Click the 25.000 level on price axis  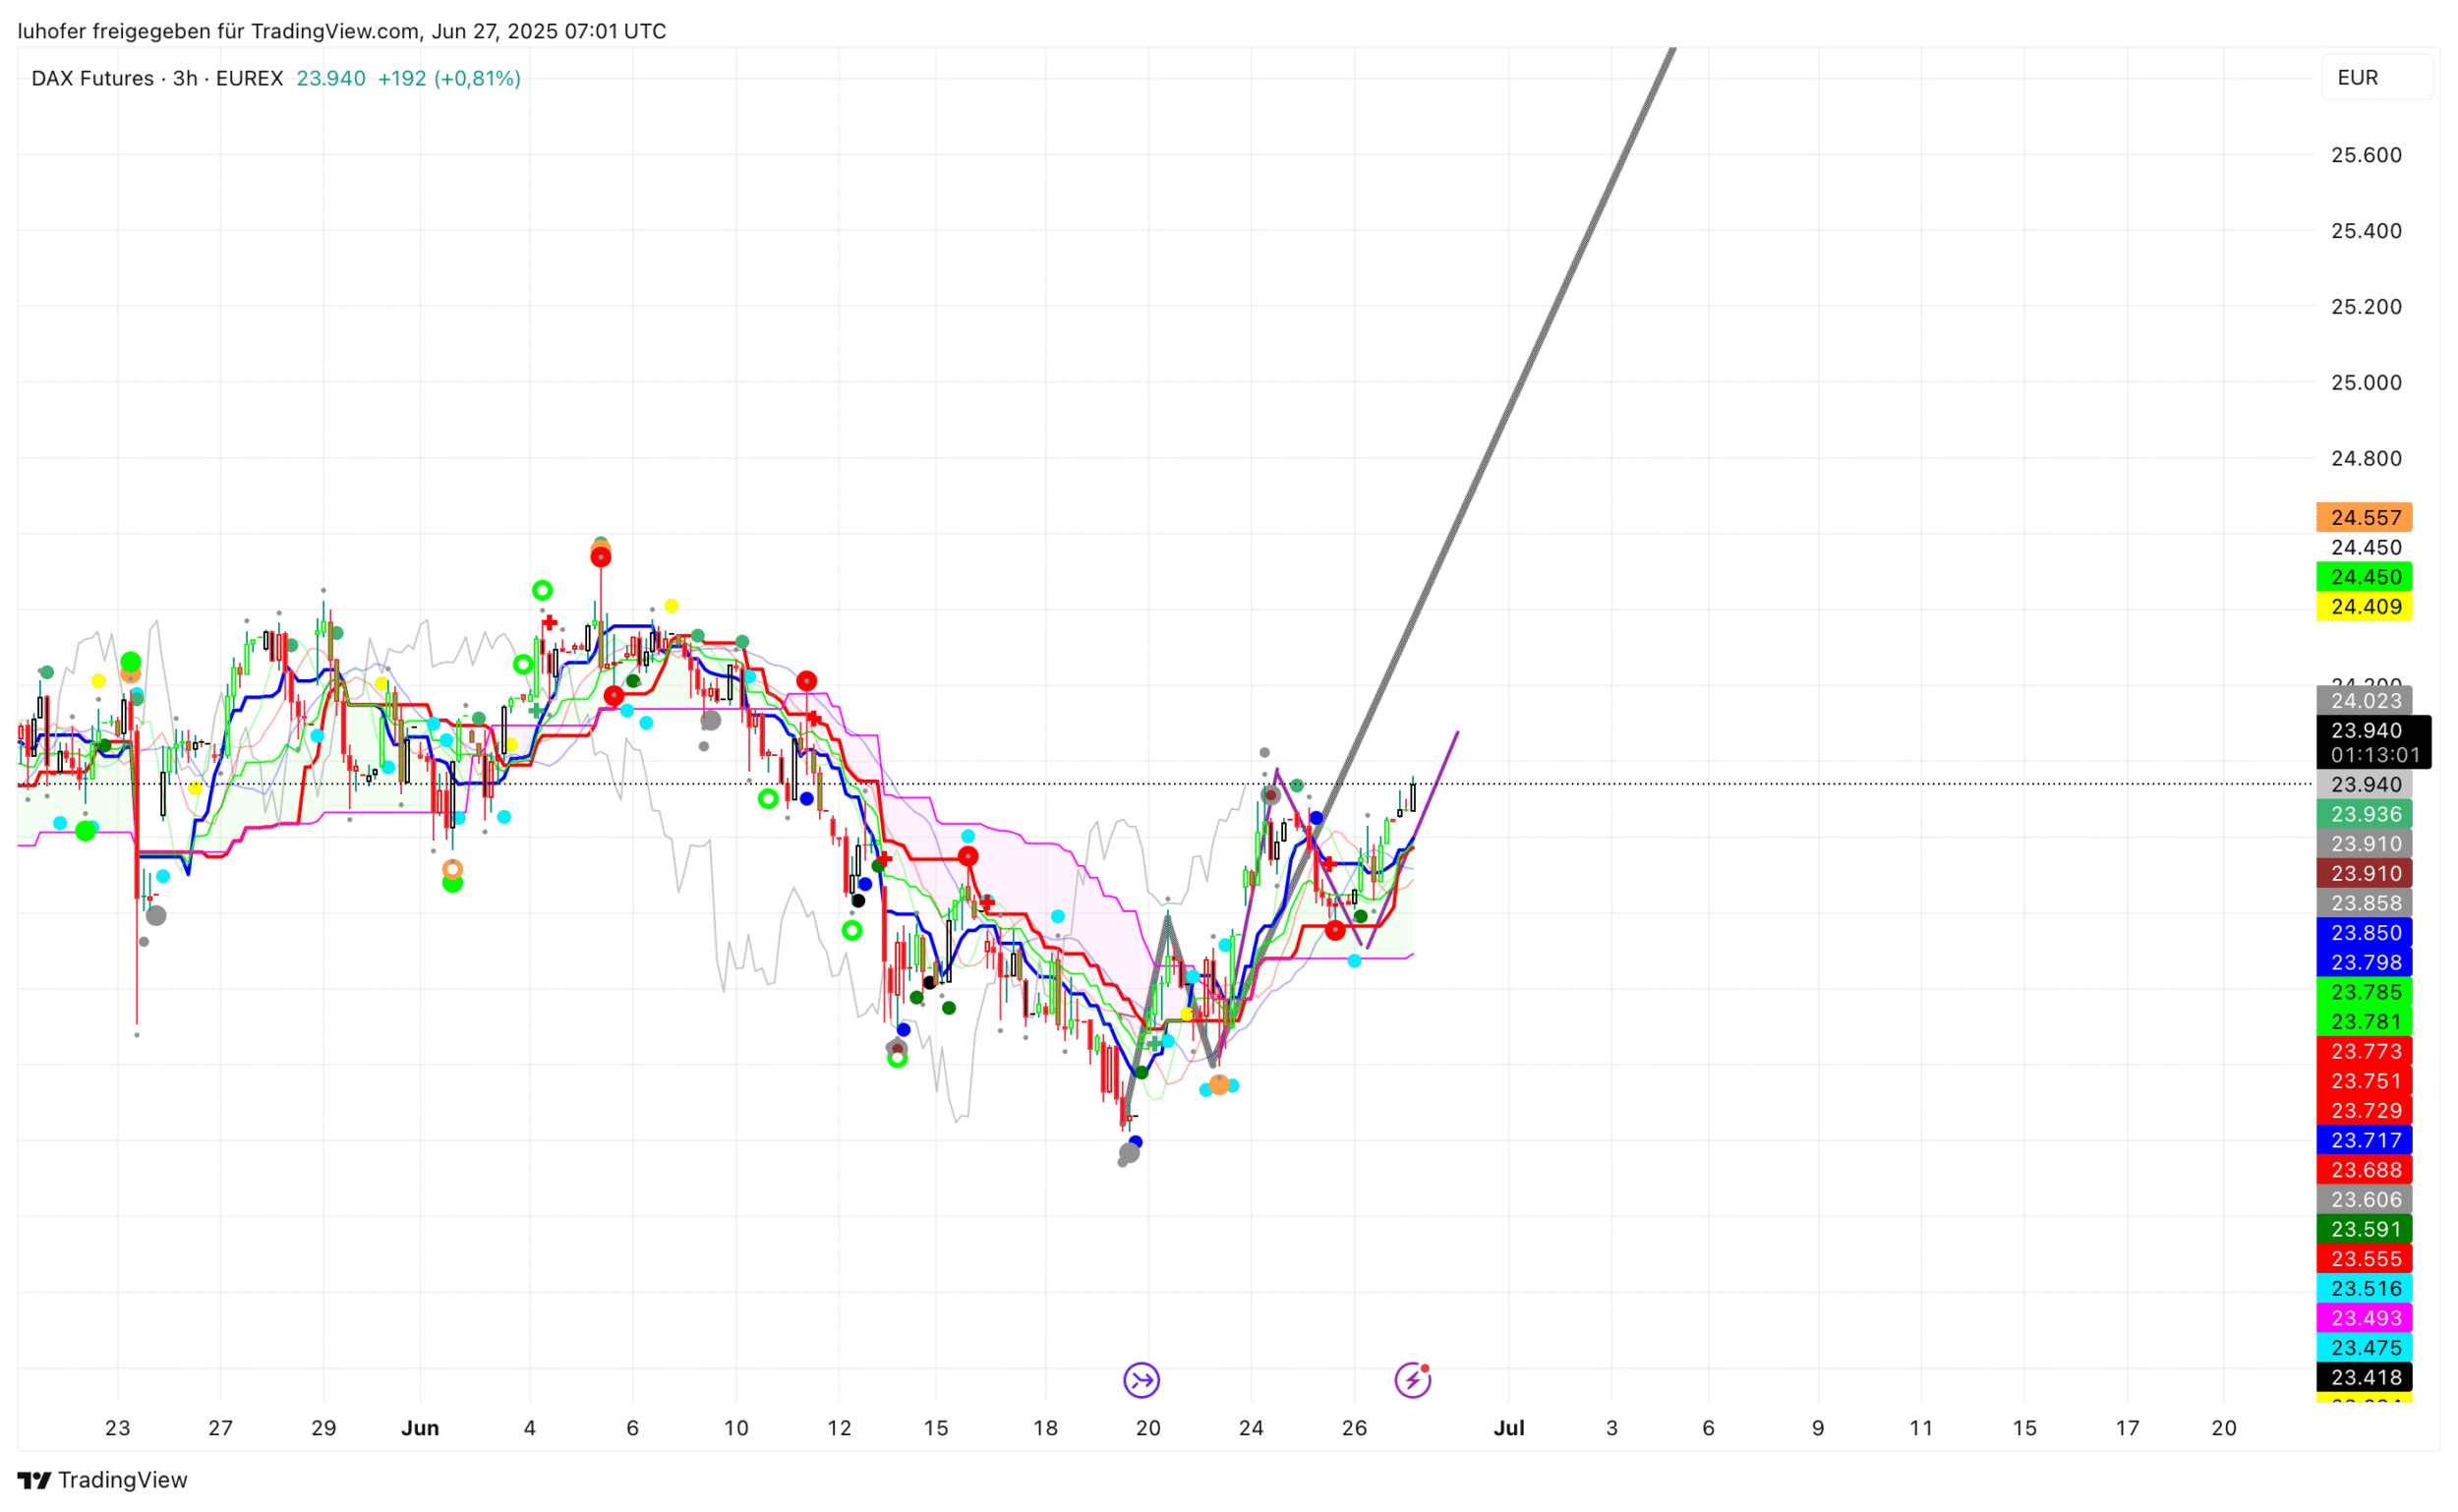[x=2365, y=383]
